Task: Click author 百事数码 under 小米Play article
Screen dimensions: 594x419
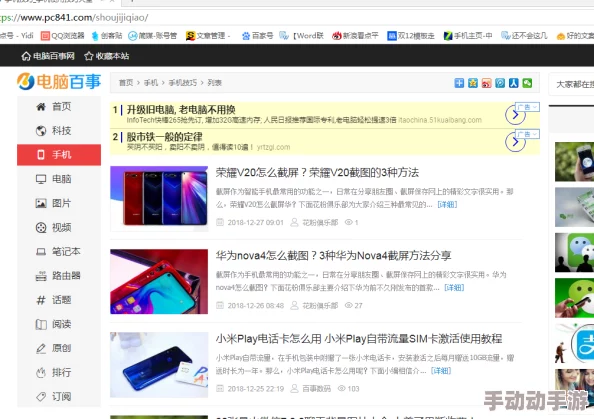Action: (316, 389)
